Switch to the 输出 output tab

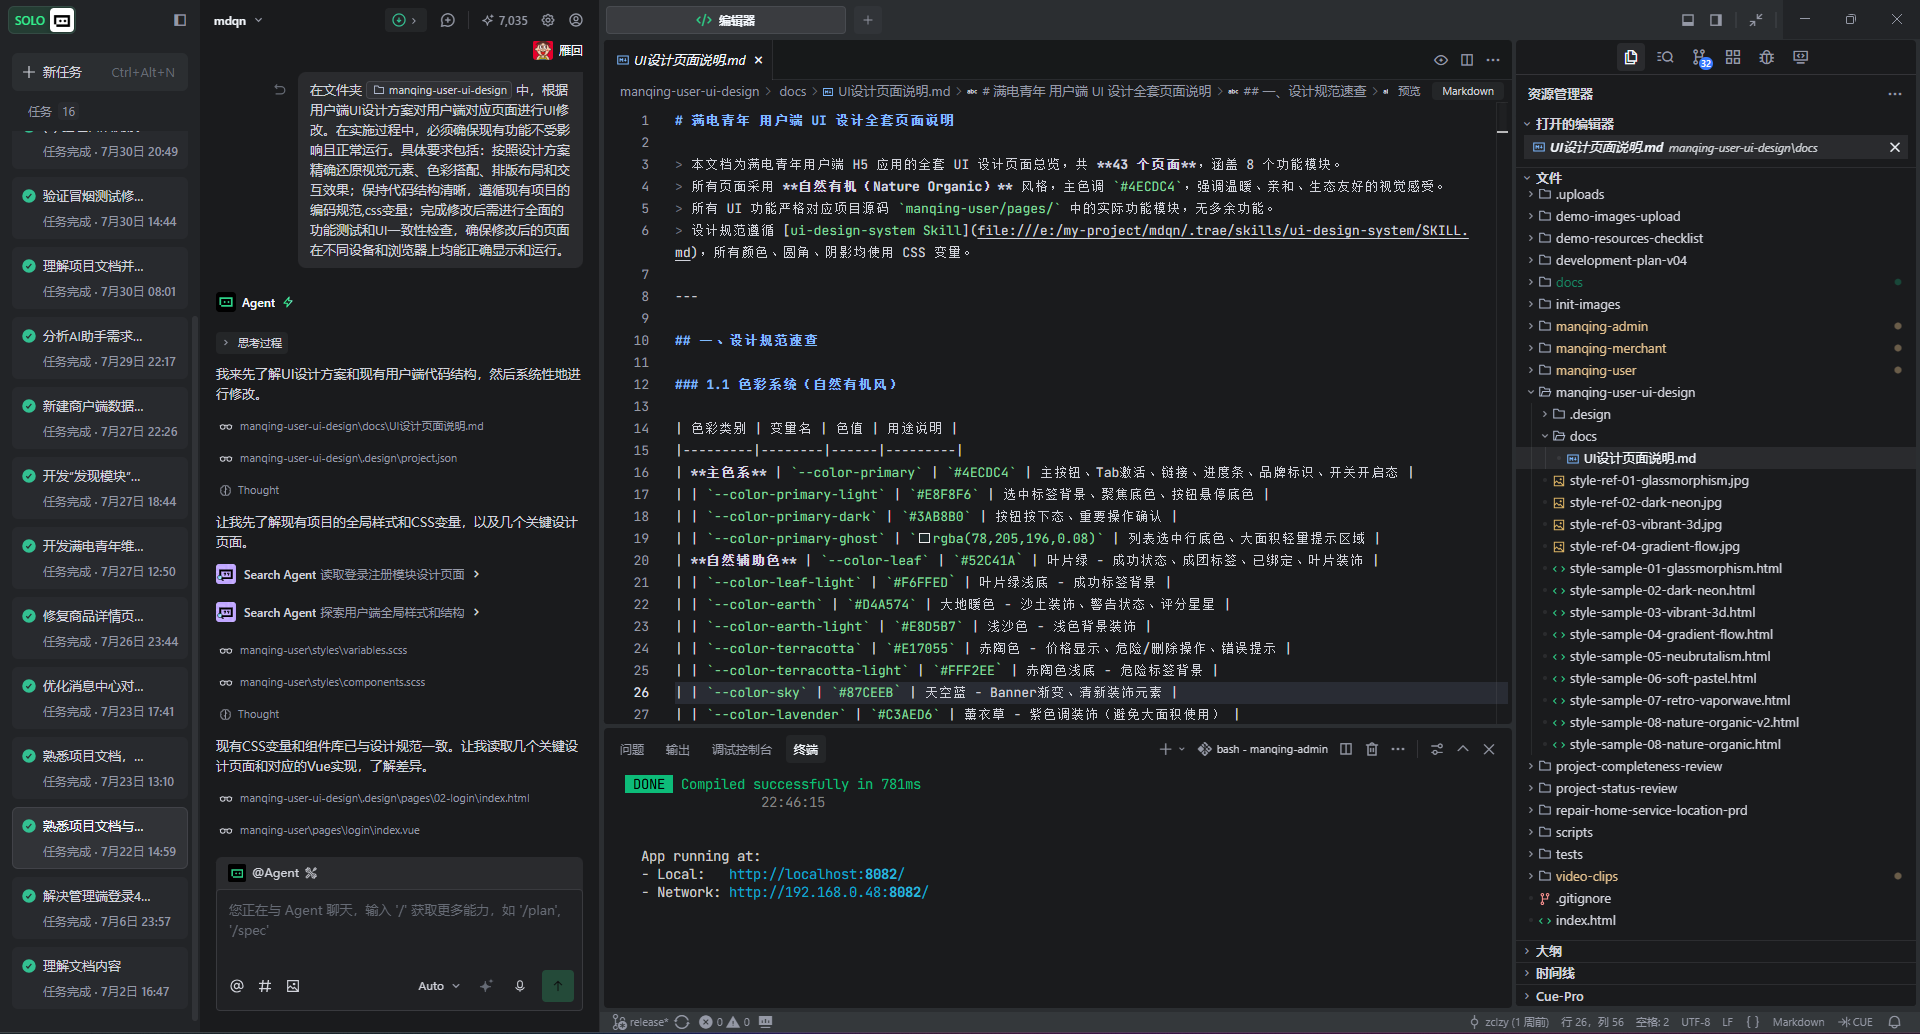(678, 749)
